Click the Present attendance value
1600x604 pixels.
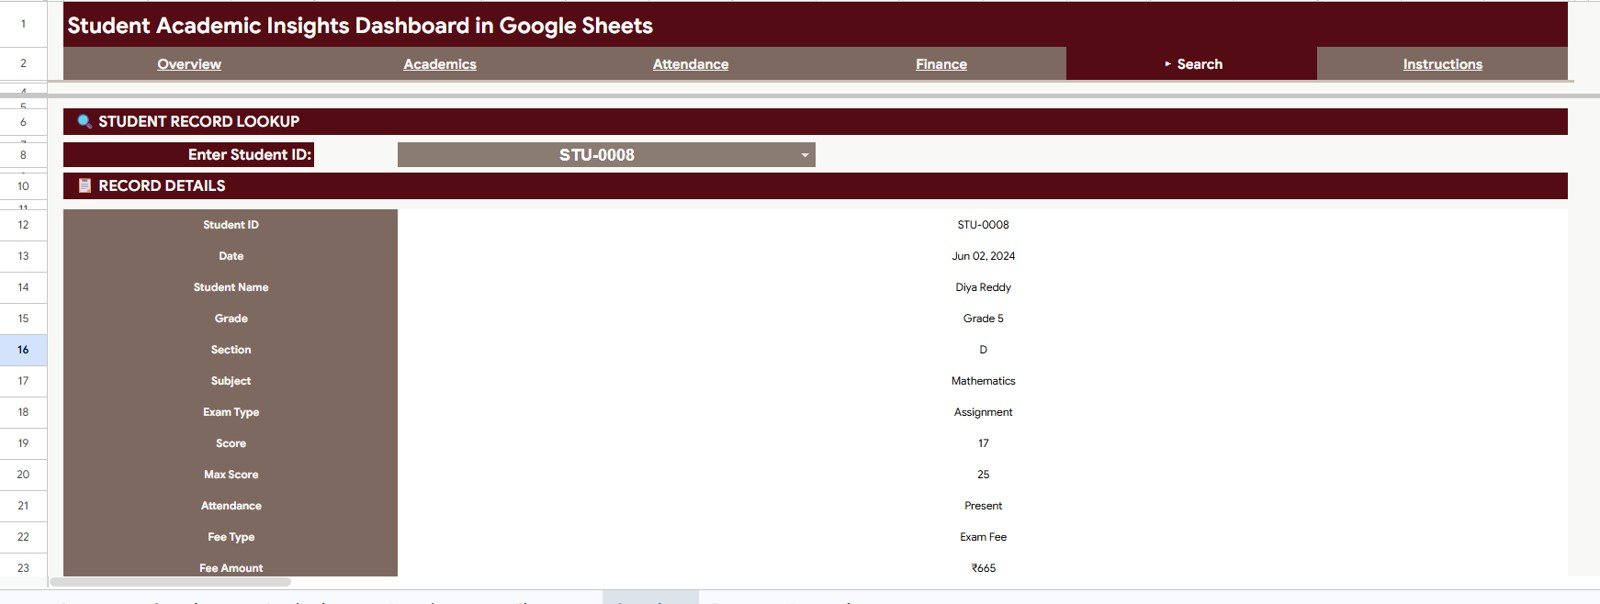tap(983, 506)
